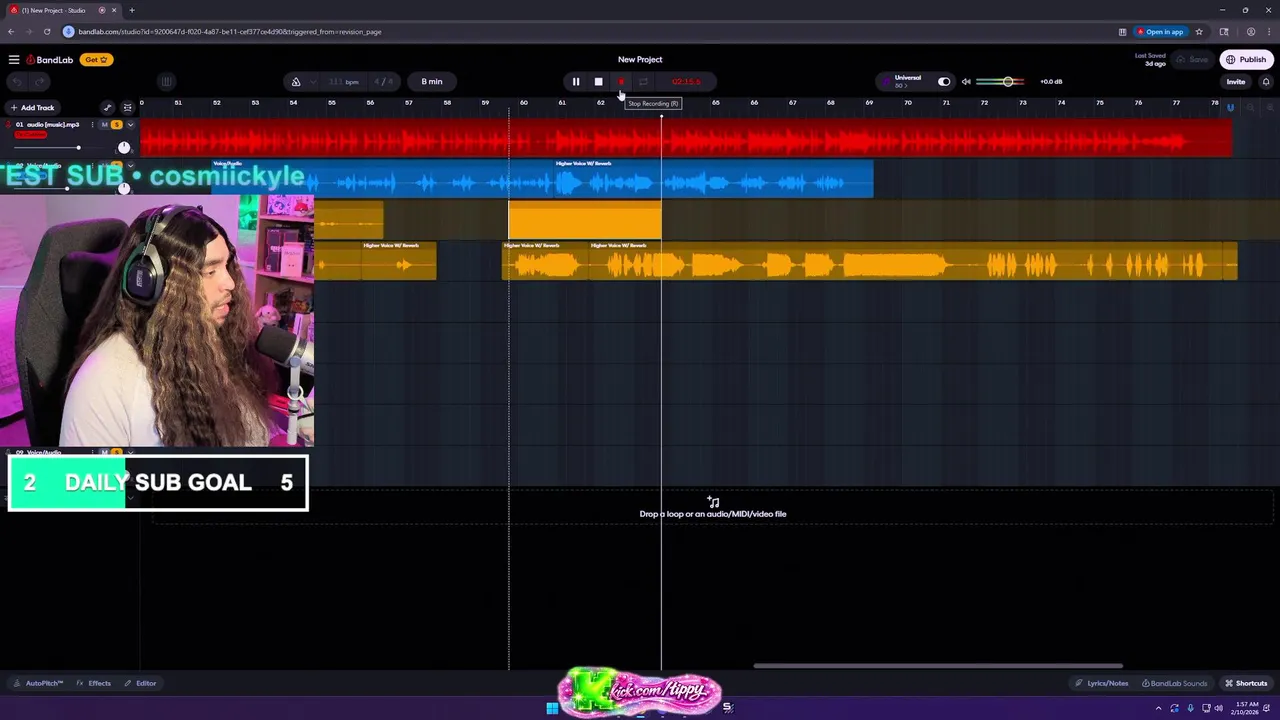This screenshot has width=1280, height=720.
Task: Click the BandLab logo
Action: pyautogui.click(x=50, y=60)
